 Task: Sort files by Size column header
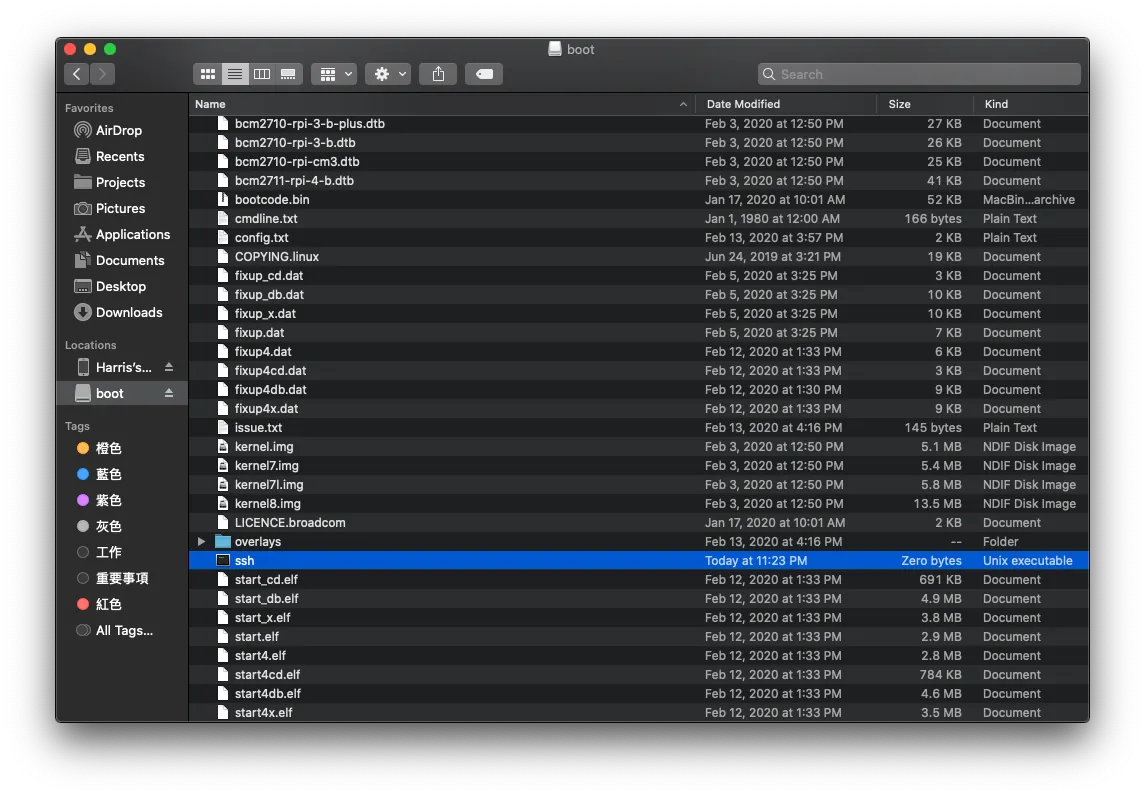pyautogui.click(x=899, y=104)
